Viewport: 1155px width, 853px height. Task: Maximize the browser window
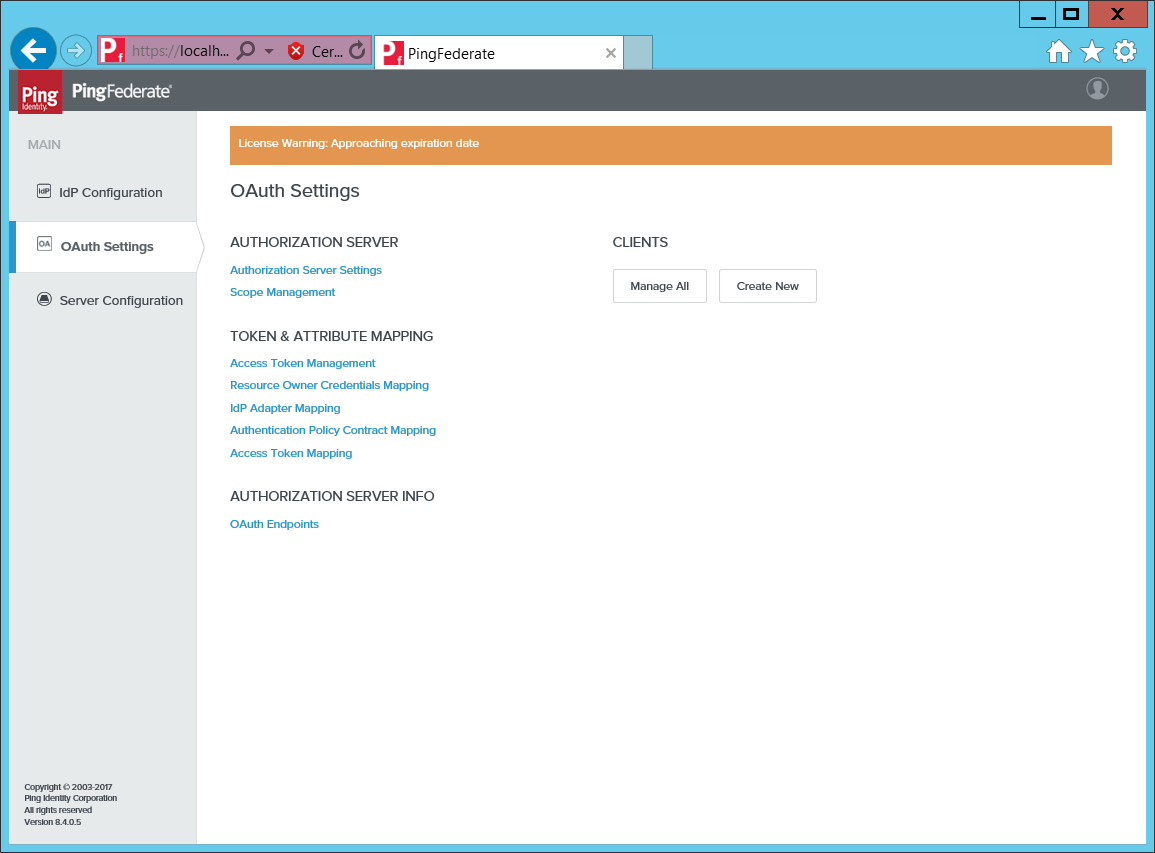1072,15
